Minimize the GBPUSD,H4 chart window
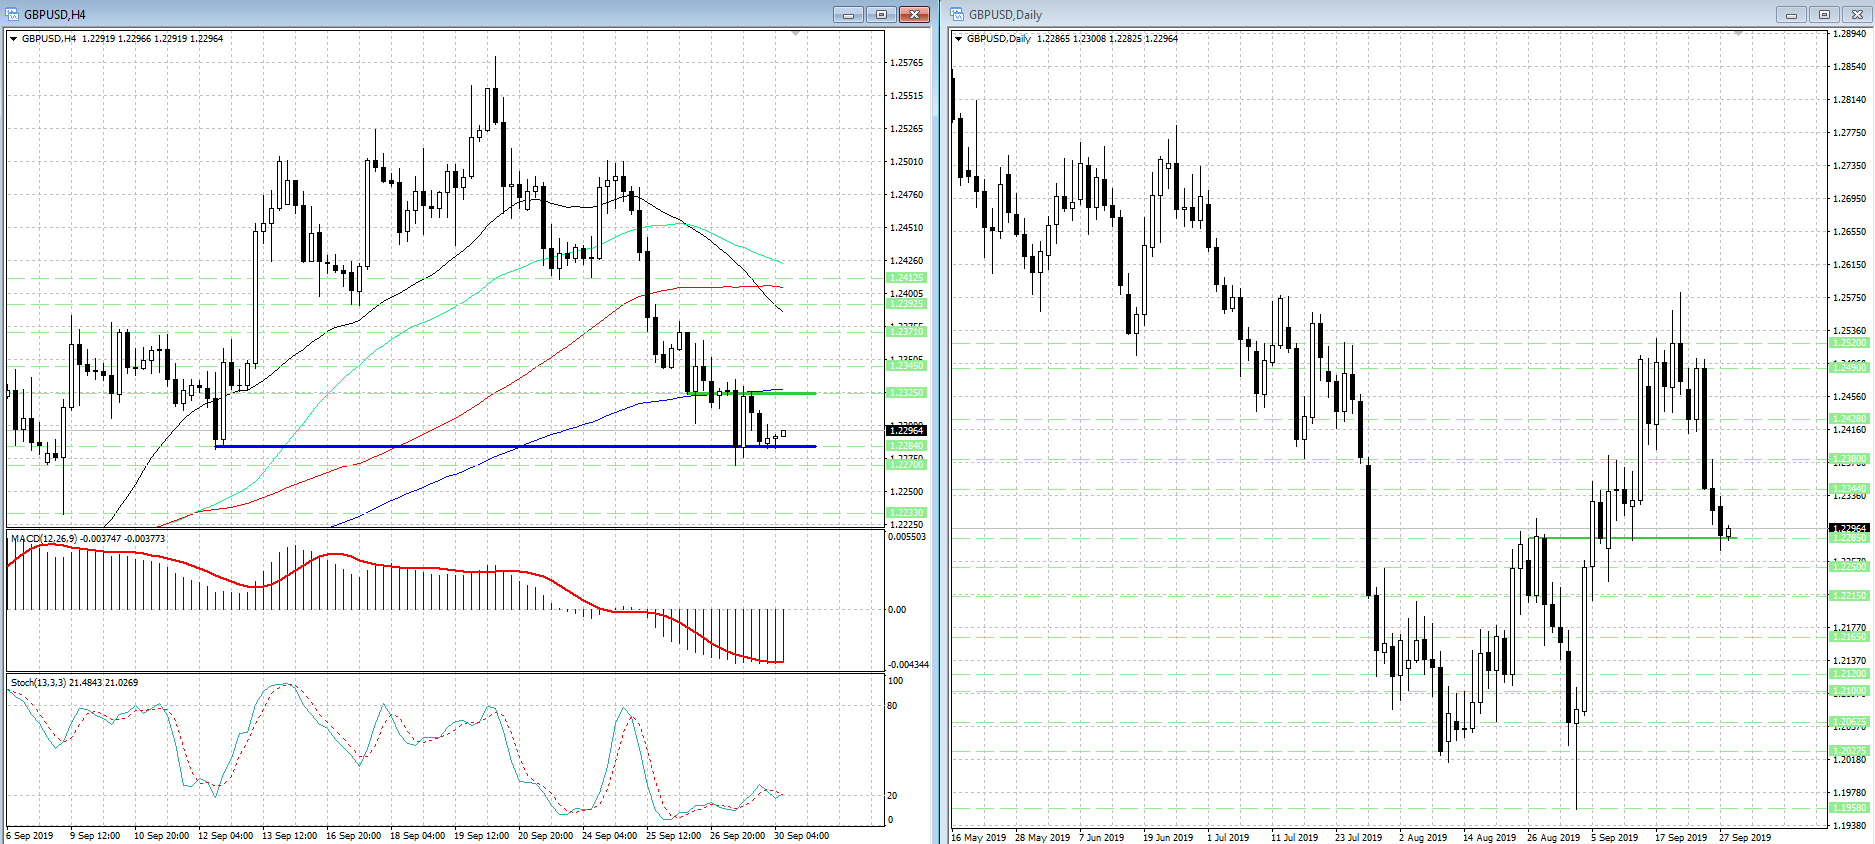 (848, 14)
